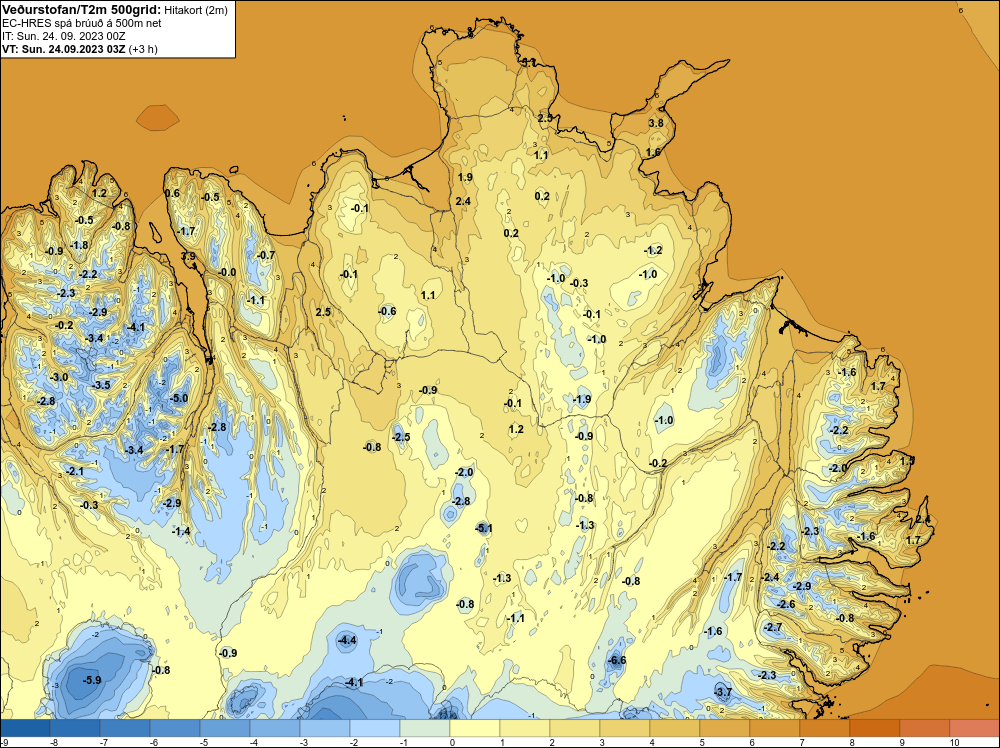Pick the legend swatch between -9 and -8

click(25, 728)
